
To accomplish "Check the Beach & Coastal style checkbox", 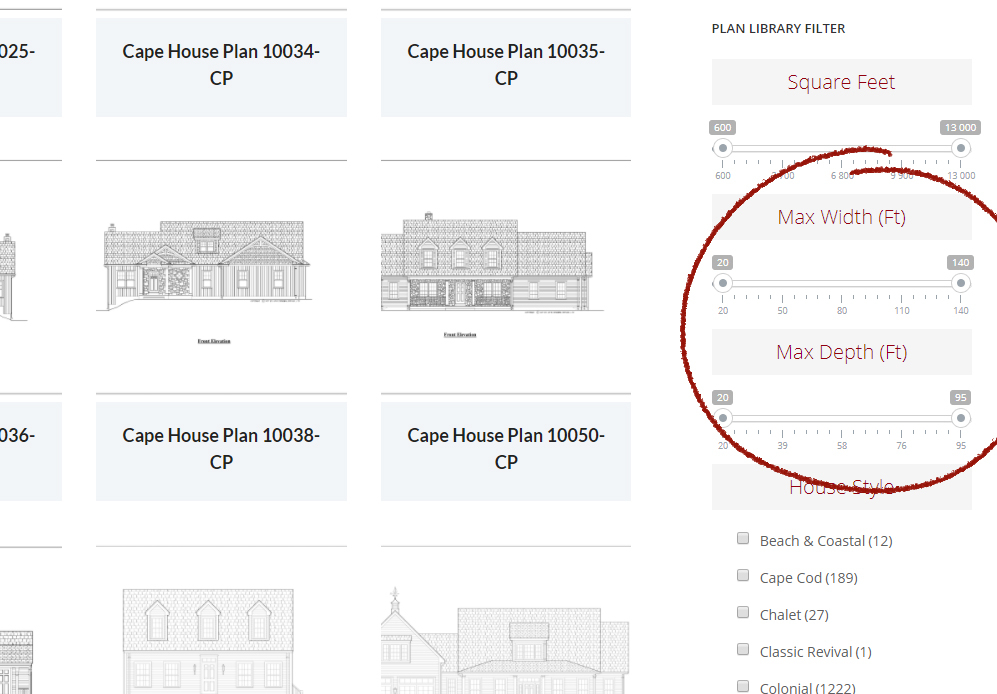I will click(x=743, y=538).
